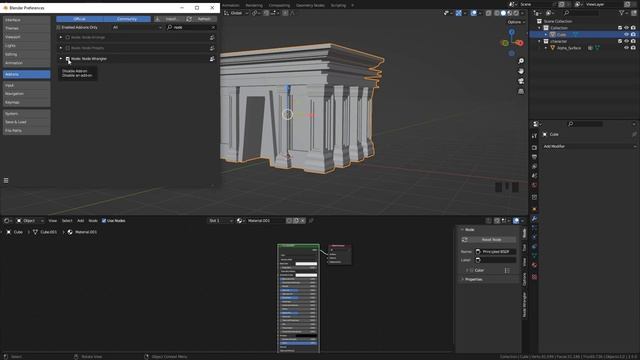Viewport: 640px width, 360px height.
Task: Toggle viewport overlays icon
Action: [473, 13]
